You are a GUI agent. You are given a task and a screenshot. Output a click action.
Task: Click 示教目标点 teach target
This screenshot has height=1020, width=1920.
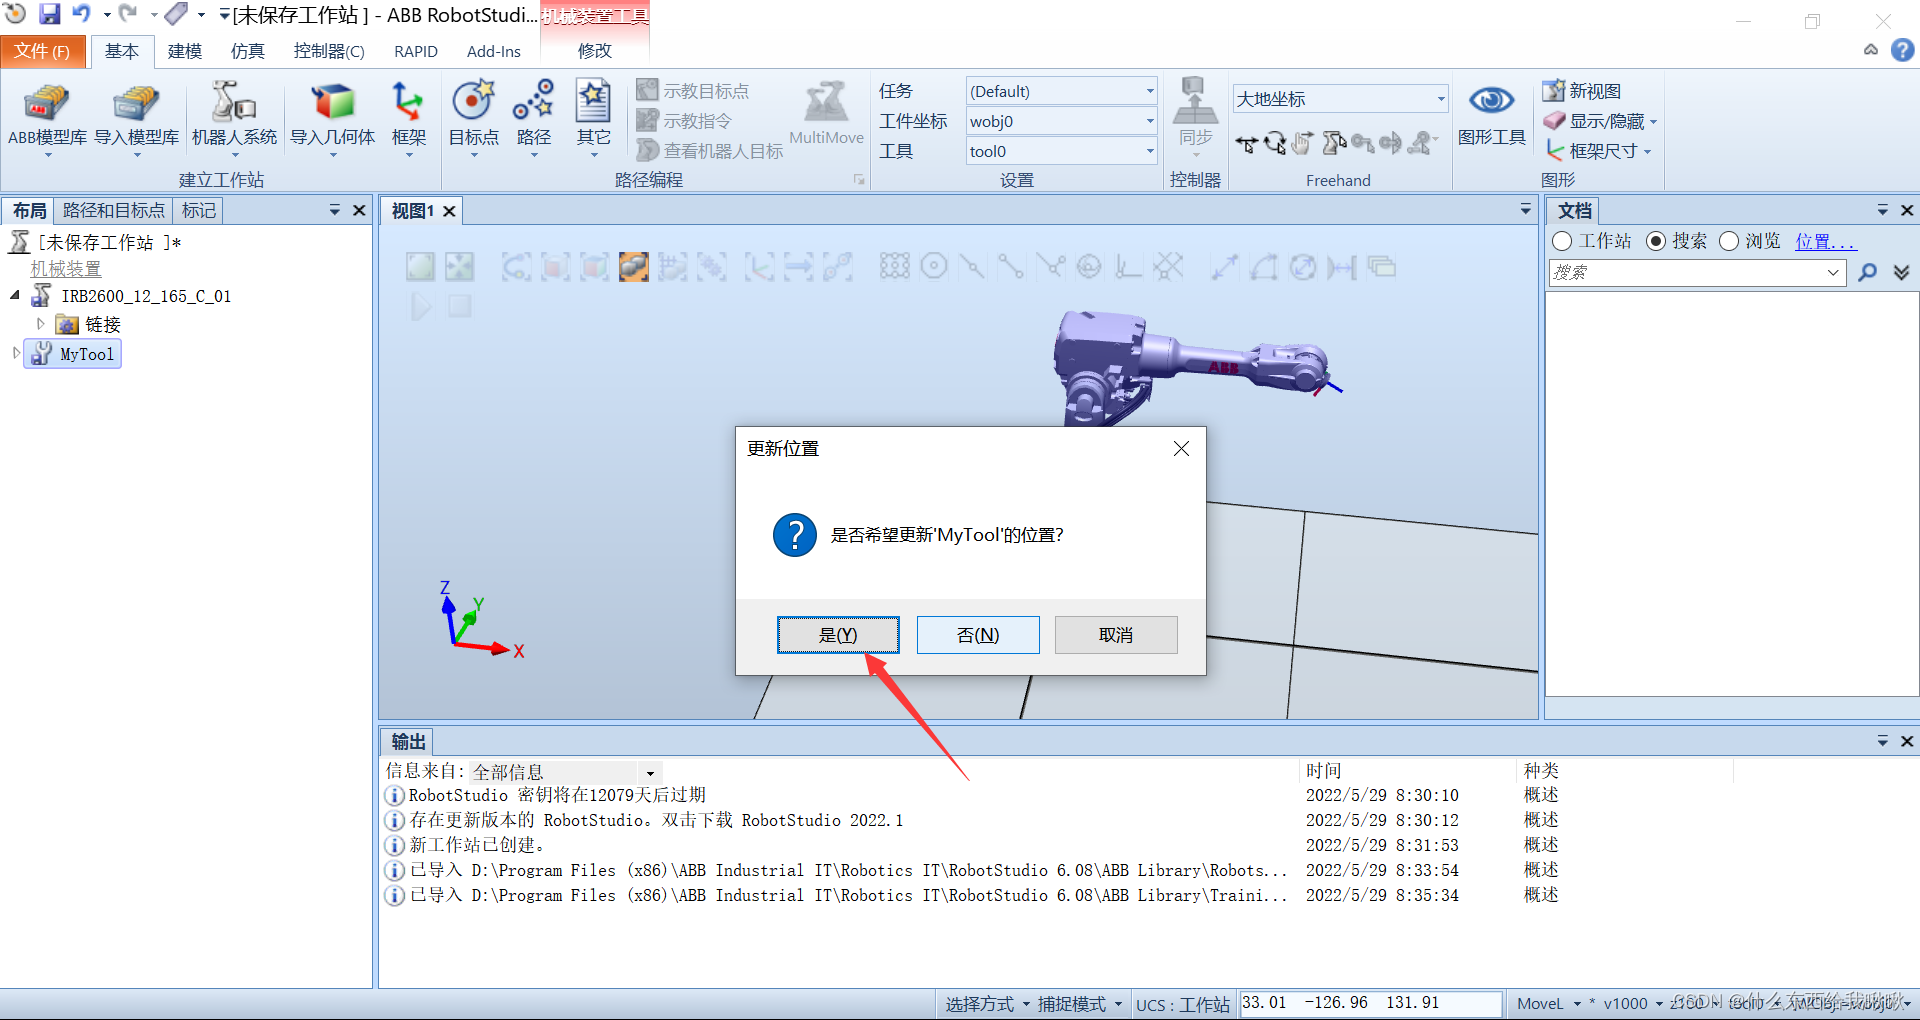click(693, 91)
